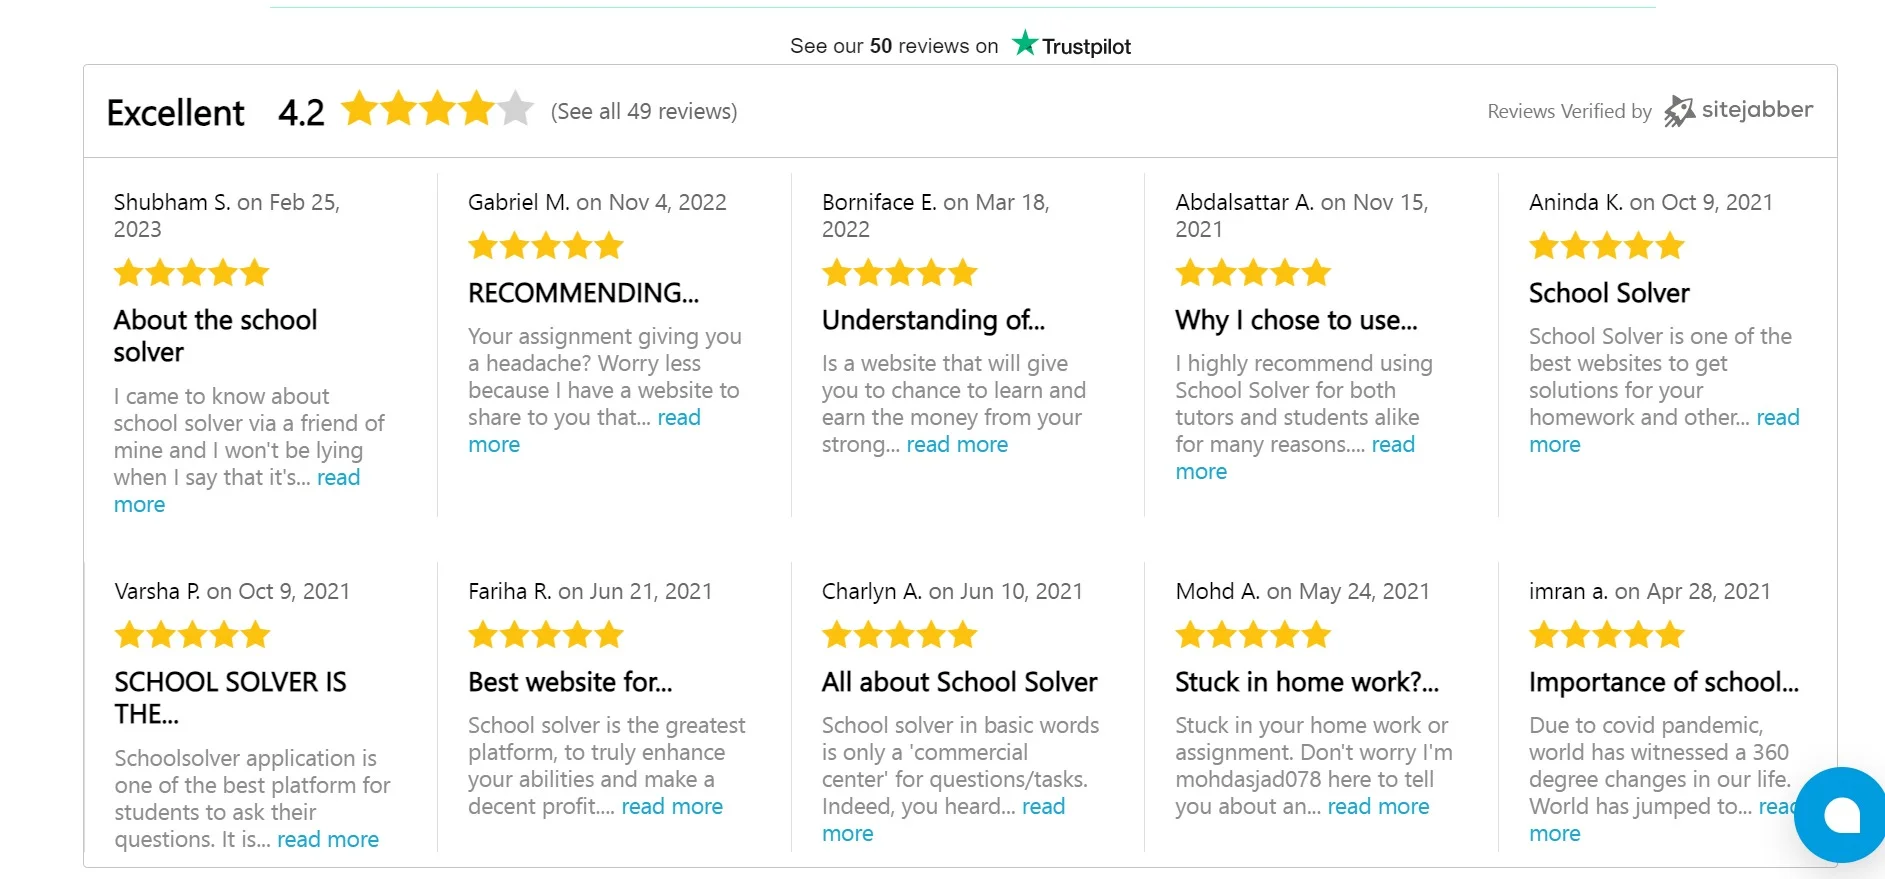Open See all 49 reviews link
This screenshot has width=1885, height=879.
click(644, 111)
